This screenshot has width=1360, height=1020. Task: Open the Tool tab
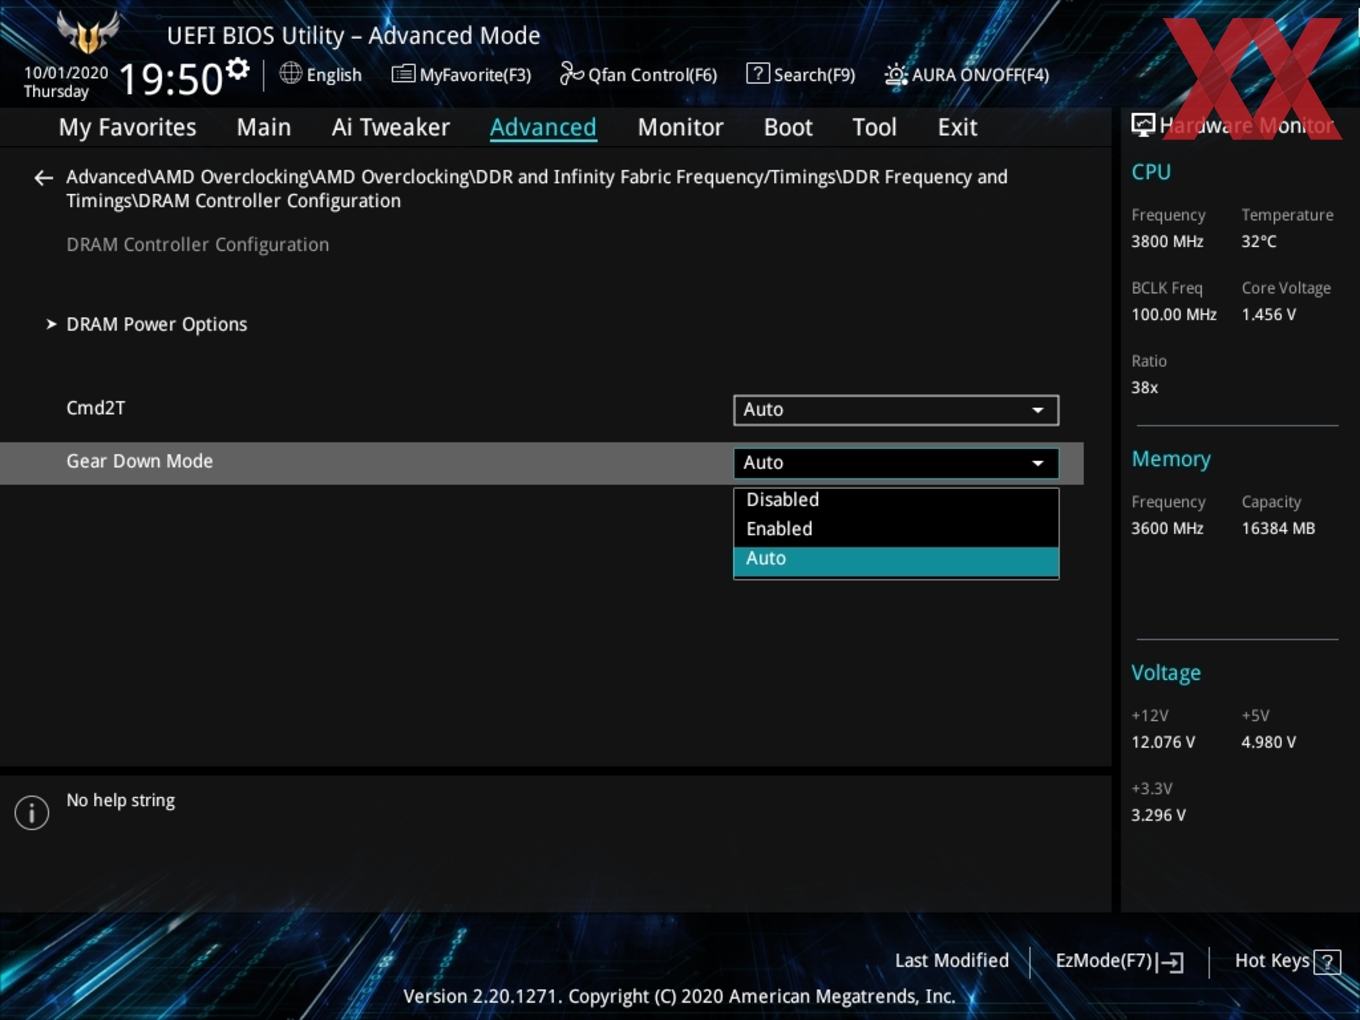pyautogui.click(x=874, y=127)
